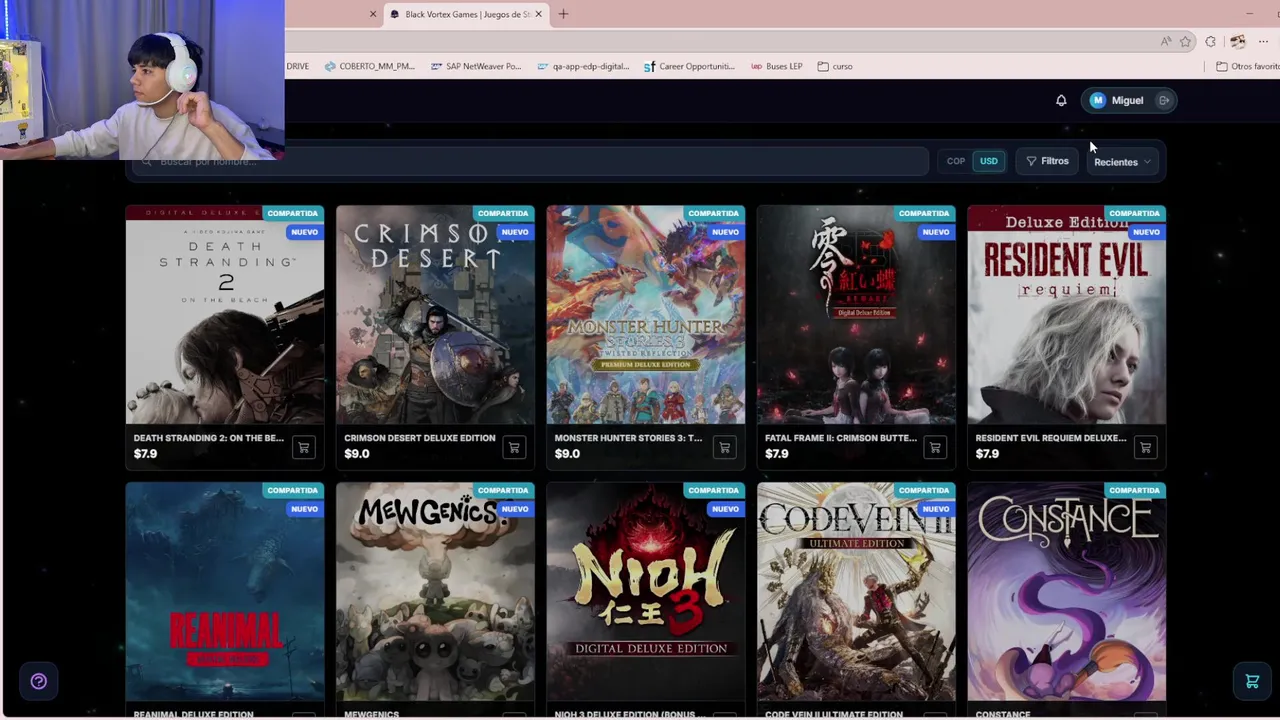Screen dimensions: 1280x720
Task: Click the Miguel username label
Action: 1127,100
